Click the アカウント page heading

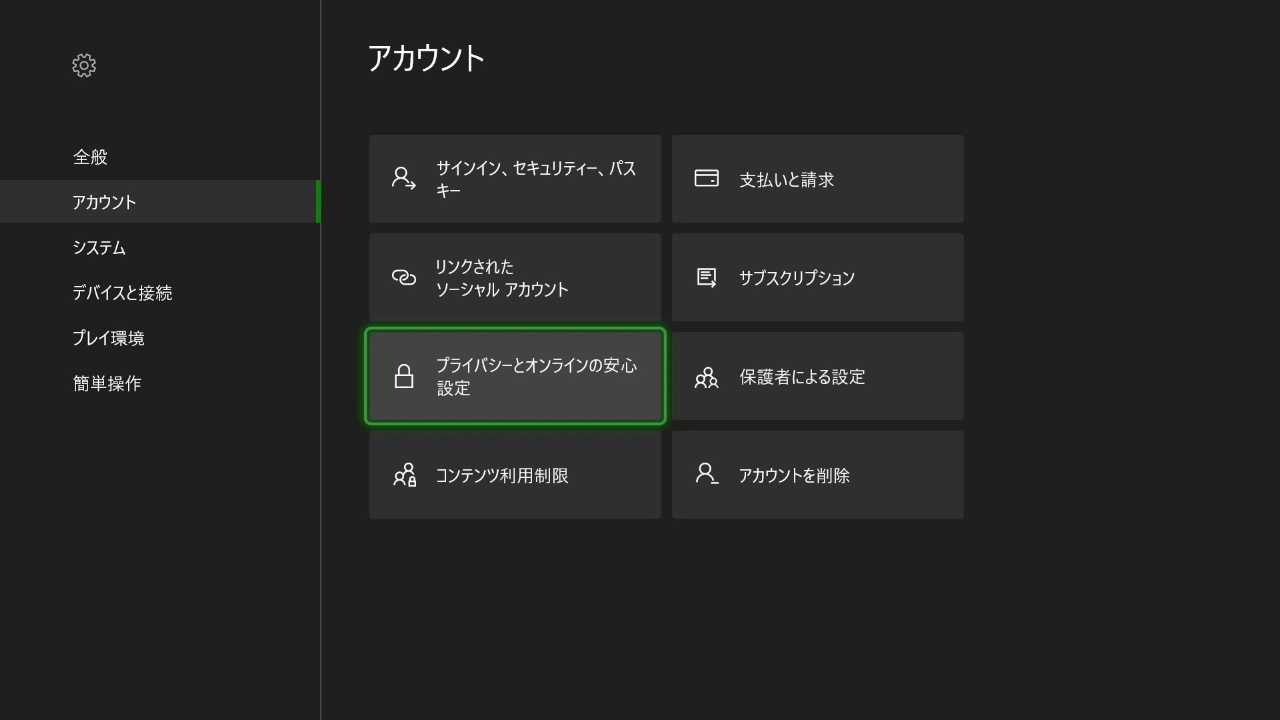tap(426, 59)
